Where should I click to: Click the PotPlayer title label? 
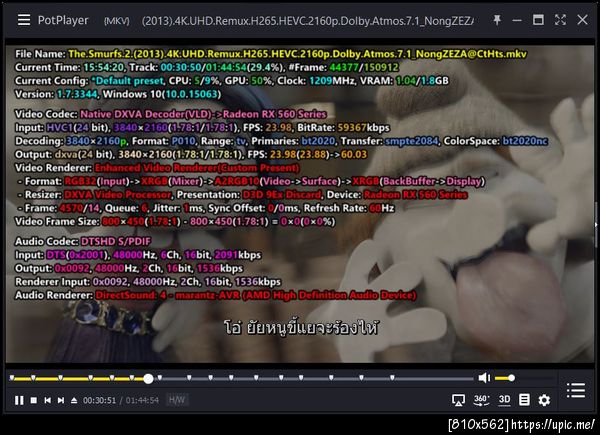click(63, 20)
